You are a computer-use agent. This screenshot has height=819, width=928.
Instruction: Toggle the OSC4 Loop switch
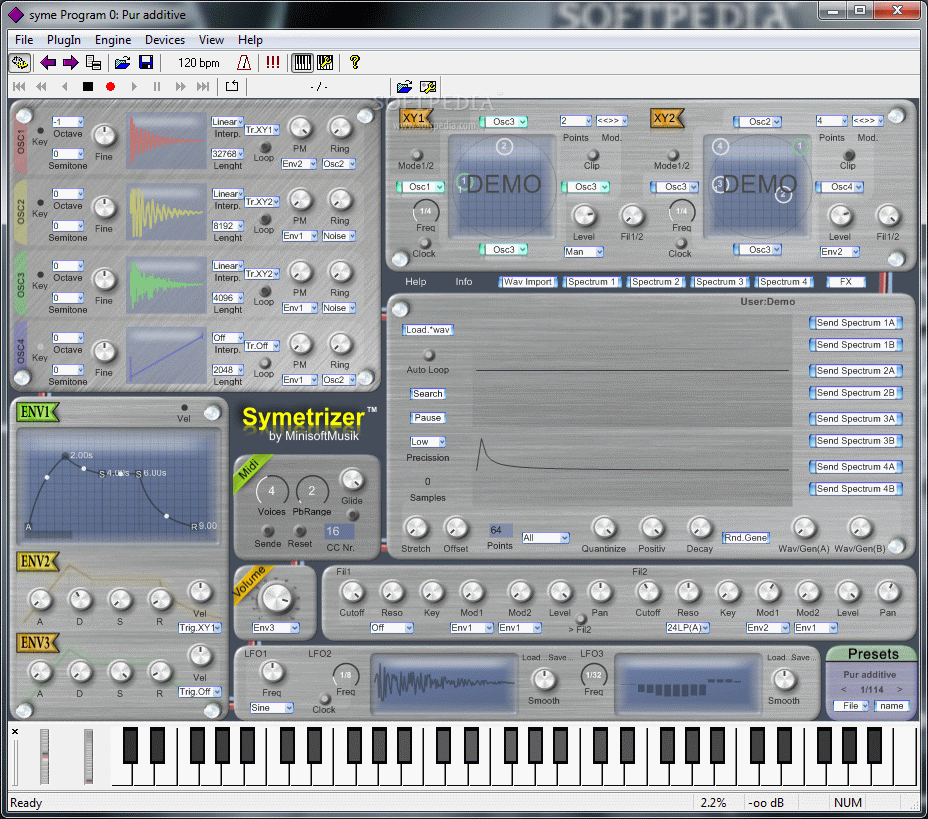265,362
